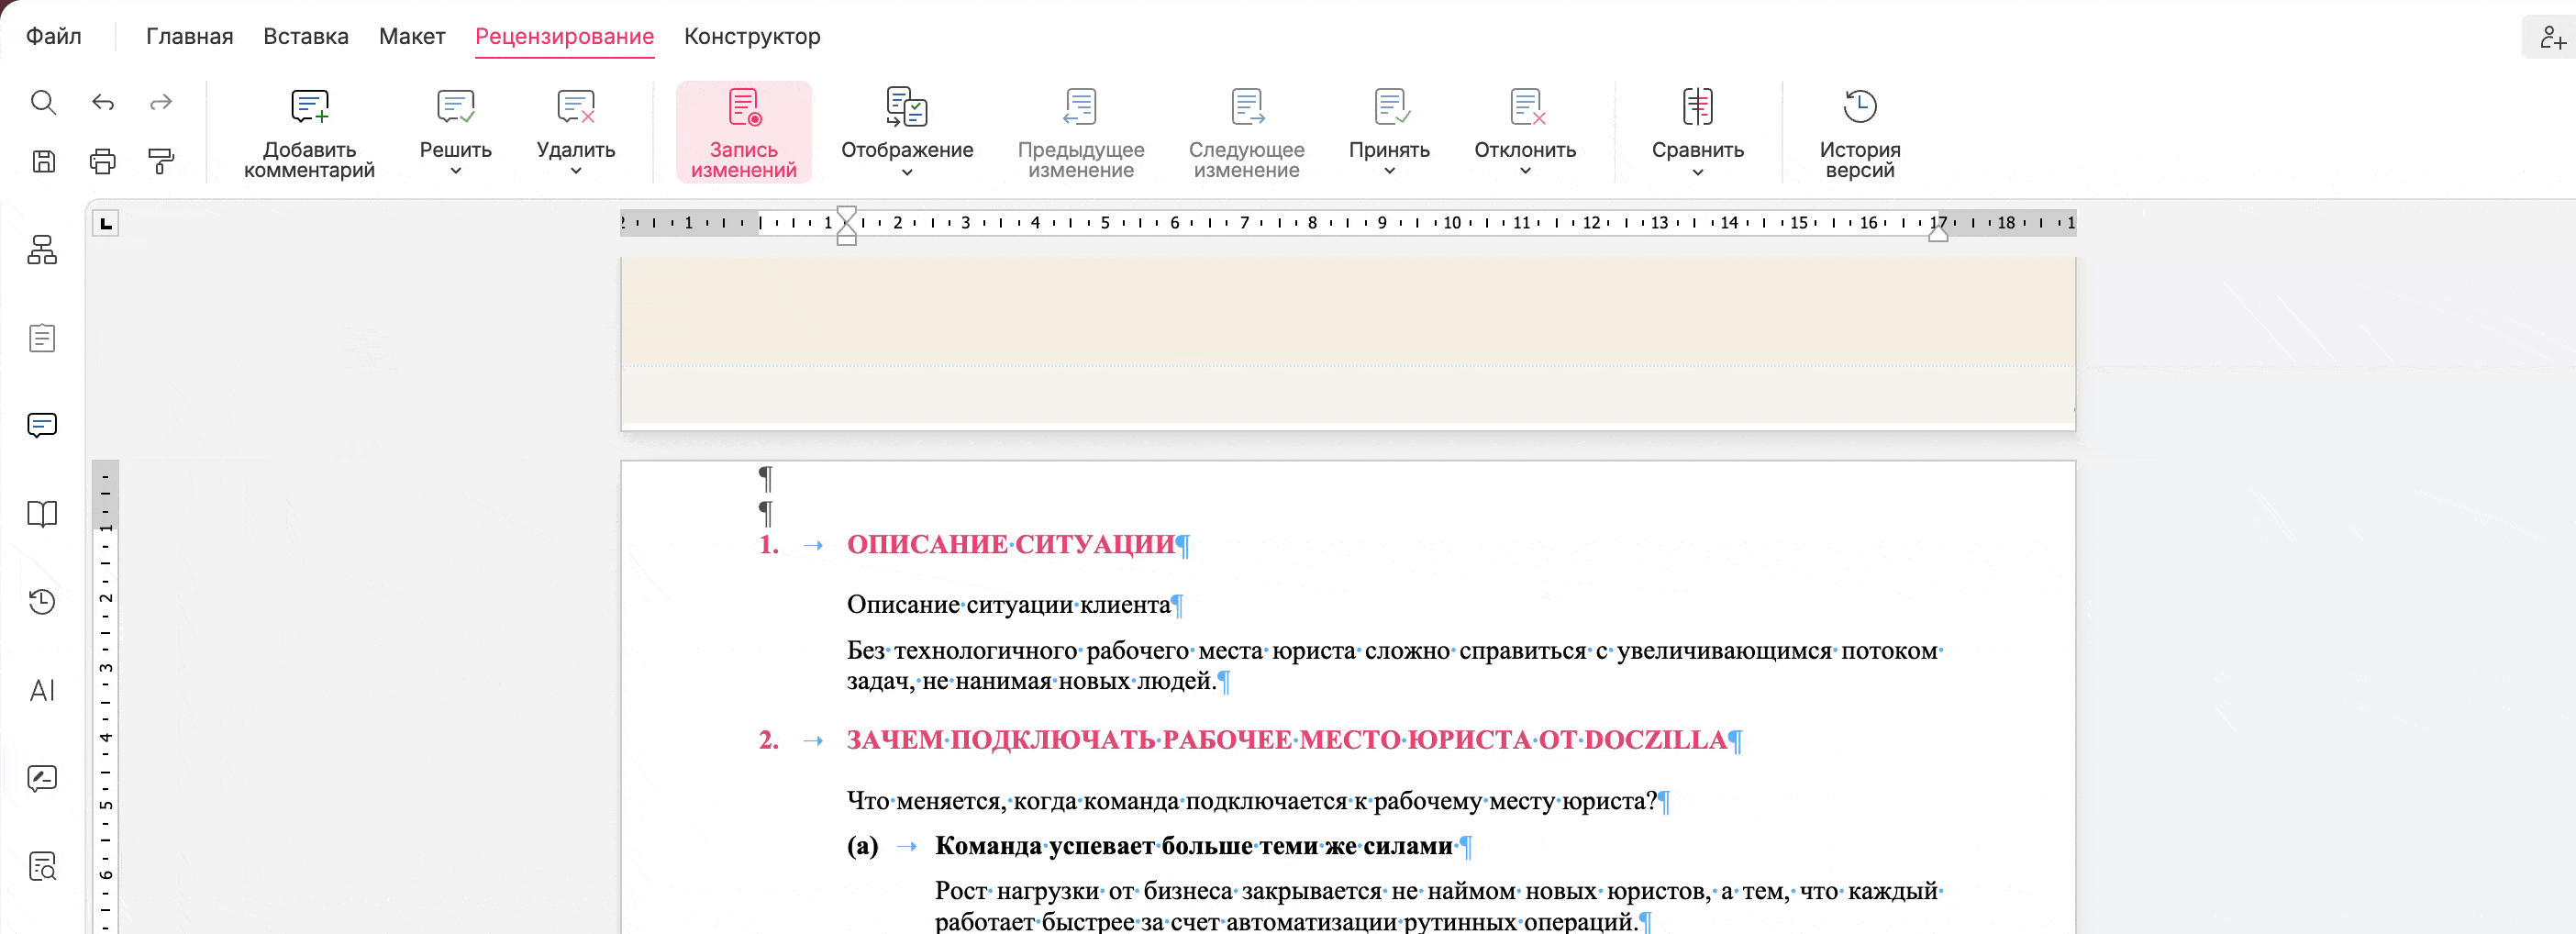Expand the Отображение dropdown arrow
Screen dimensions: 2576x934
click(x=907, y=172)
